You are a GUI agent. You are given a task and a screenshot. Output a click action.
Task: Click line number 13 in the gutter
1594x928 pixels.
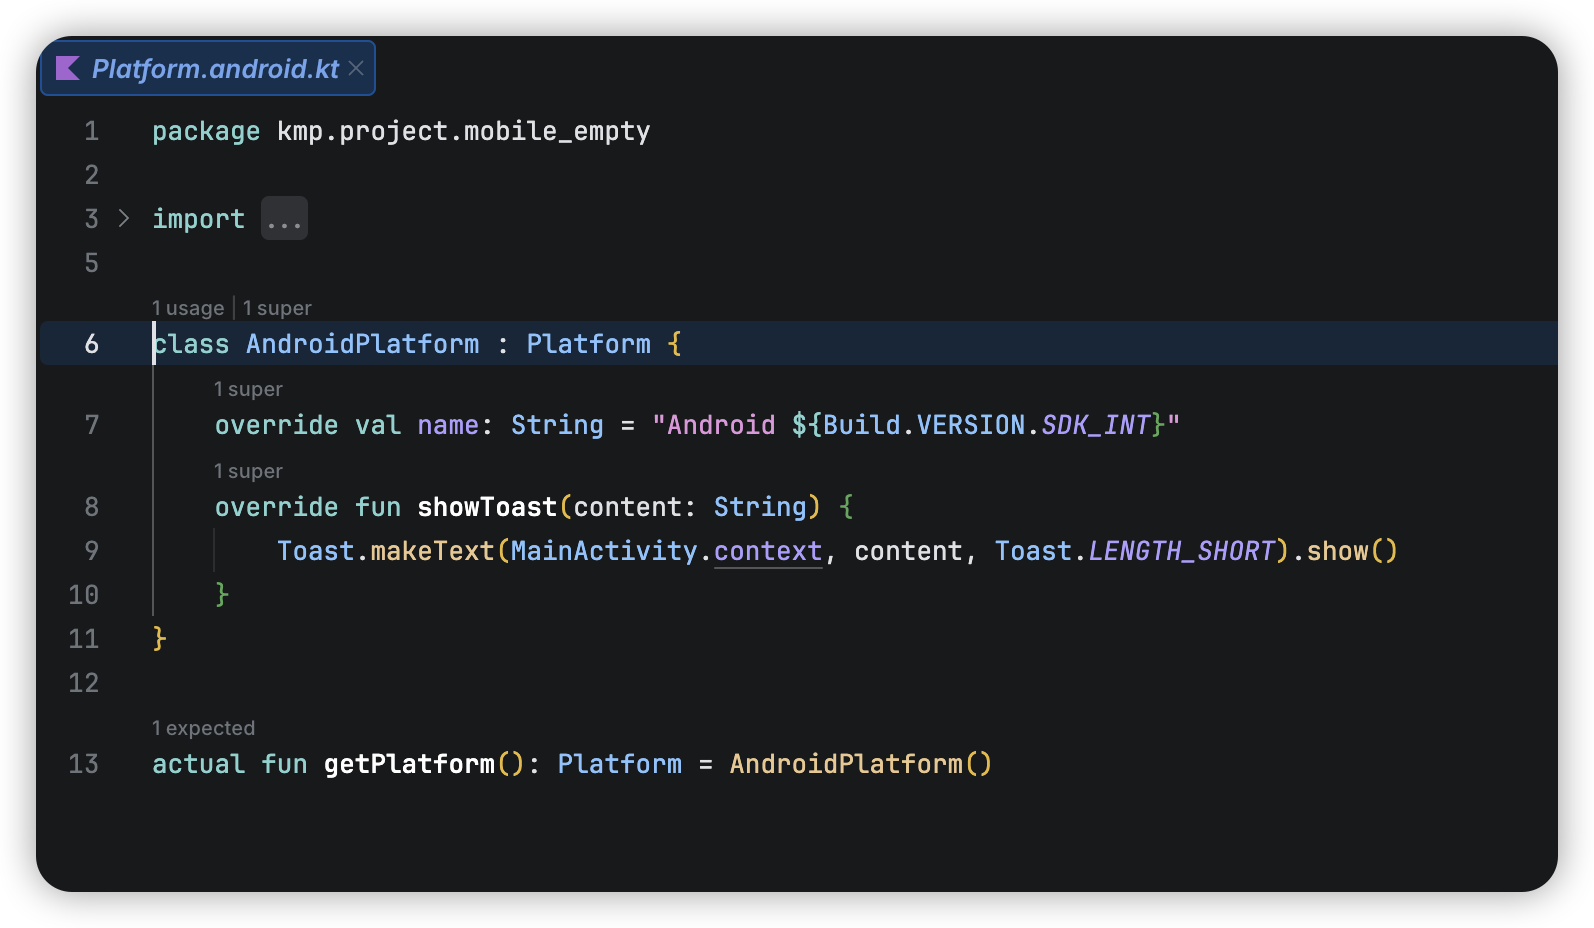[x=84, y=764]
